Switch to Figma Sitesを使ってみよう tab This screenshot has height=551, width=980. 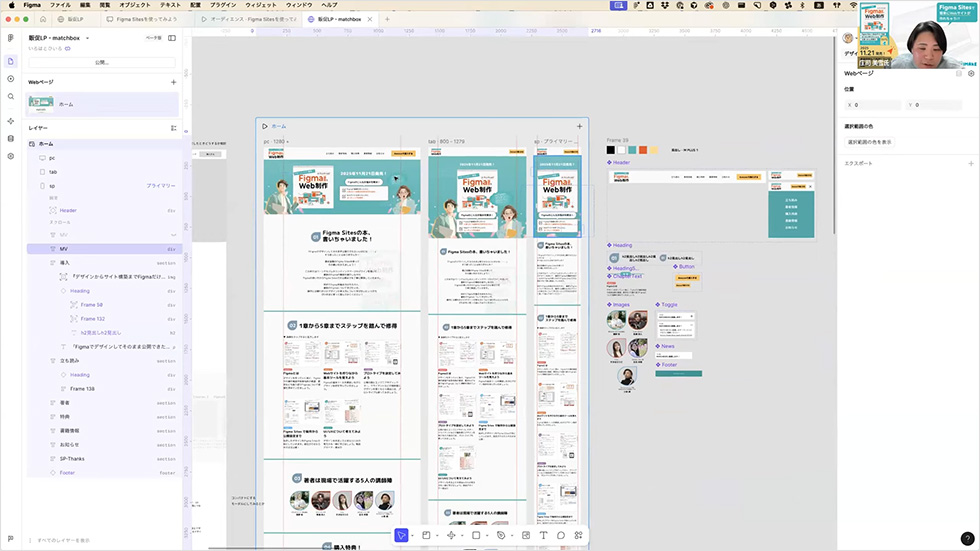pyautogui.click(x=142, y=19)
